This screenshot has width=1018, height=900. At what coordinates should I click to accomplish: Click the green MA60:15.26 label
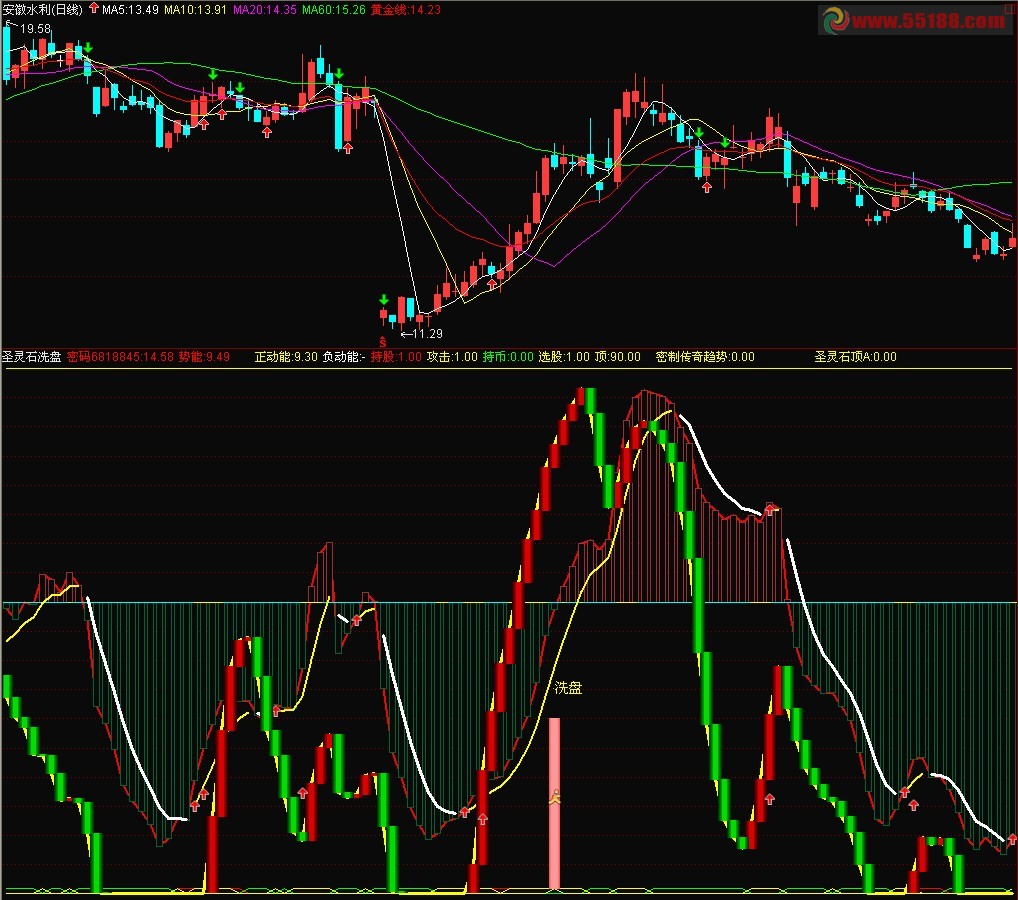[x=333, y=9]
